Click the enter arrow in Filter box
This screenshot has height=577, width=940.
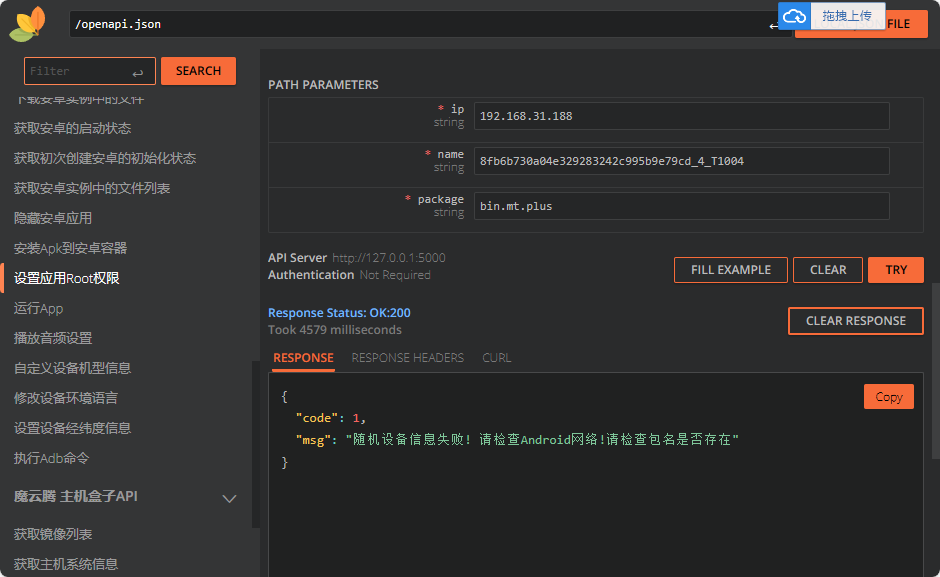tap(138, 72)
